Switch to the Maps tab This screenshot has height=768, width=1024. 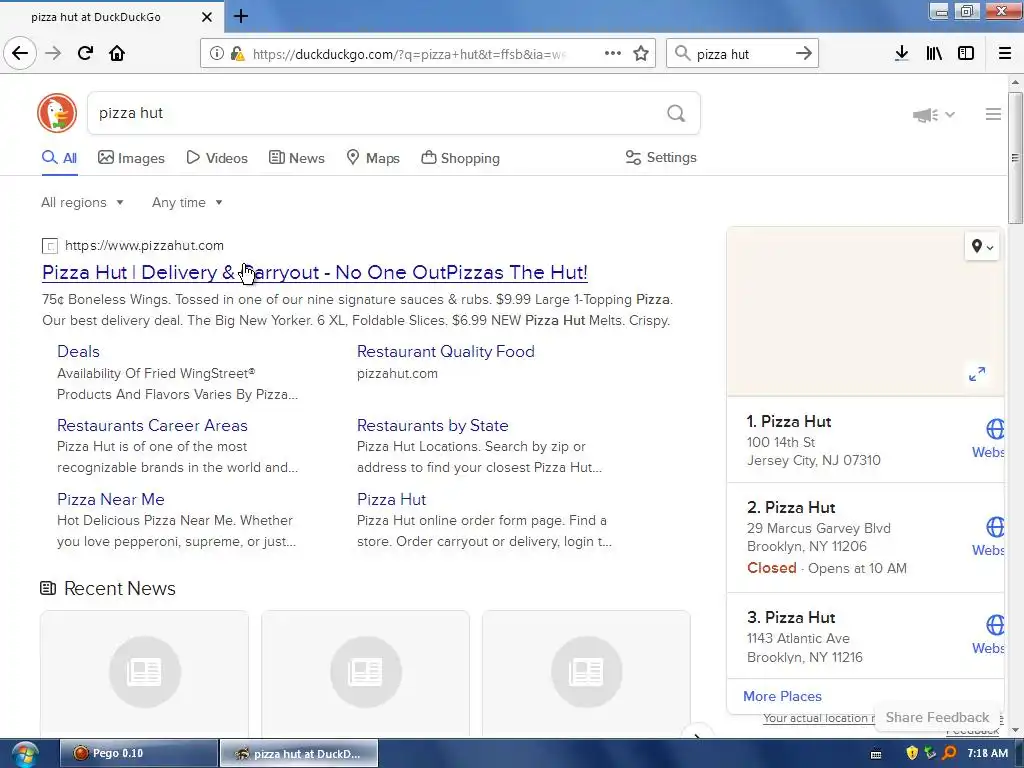coord(373,158)
